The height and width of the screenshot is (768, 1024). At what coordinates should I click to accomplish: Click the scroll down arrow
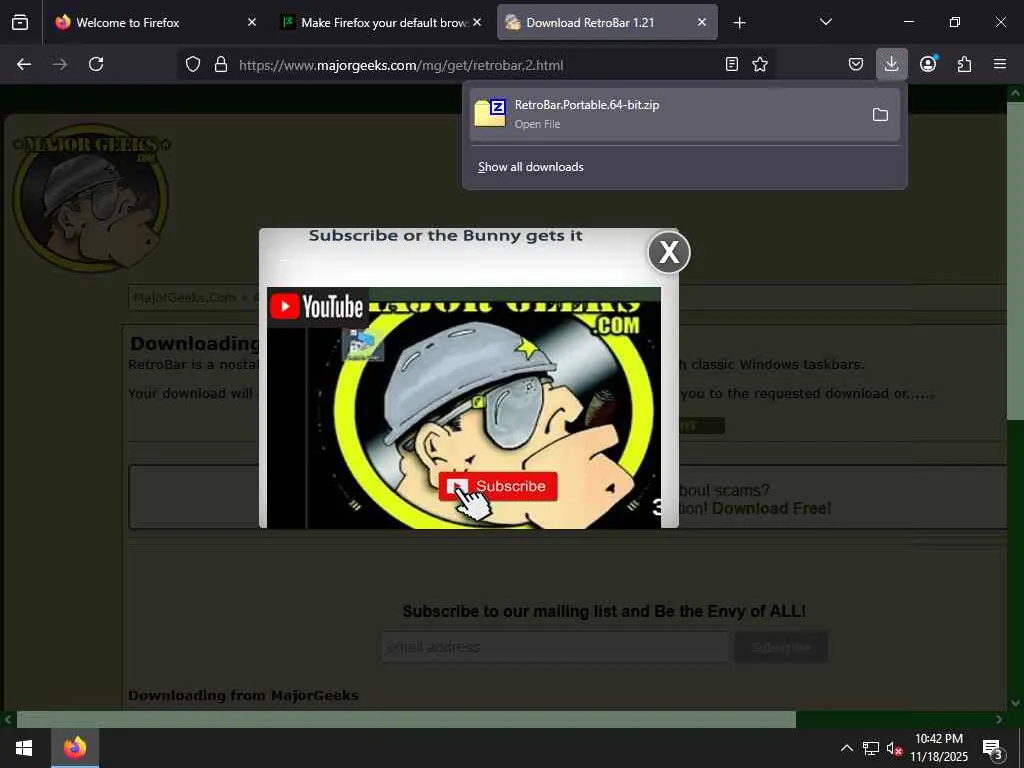pyautogui.click(x=1015, y=703)
